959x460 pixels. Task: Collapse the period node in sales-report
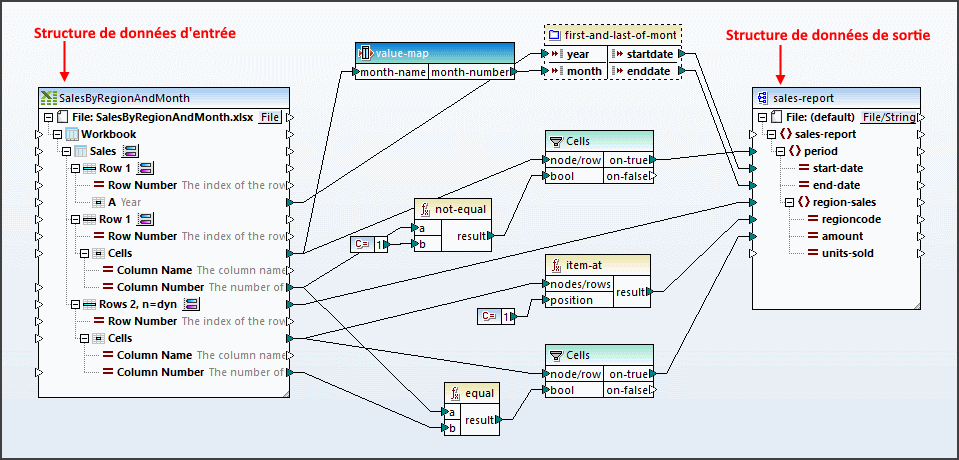click(x=780, y=151)
